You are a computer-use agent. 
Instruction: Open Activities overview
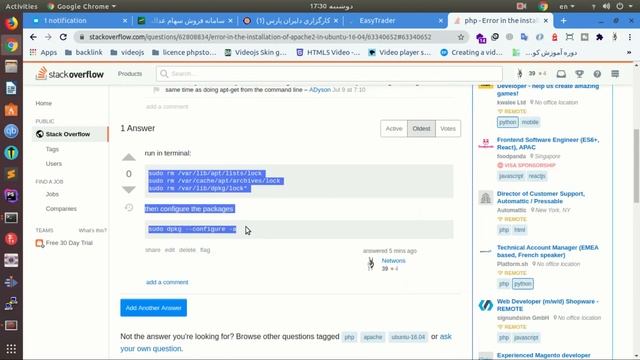(21, 6)
